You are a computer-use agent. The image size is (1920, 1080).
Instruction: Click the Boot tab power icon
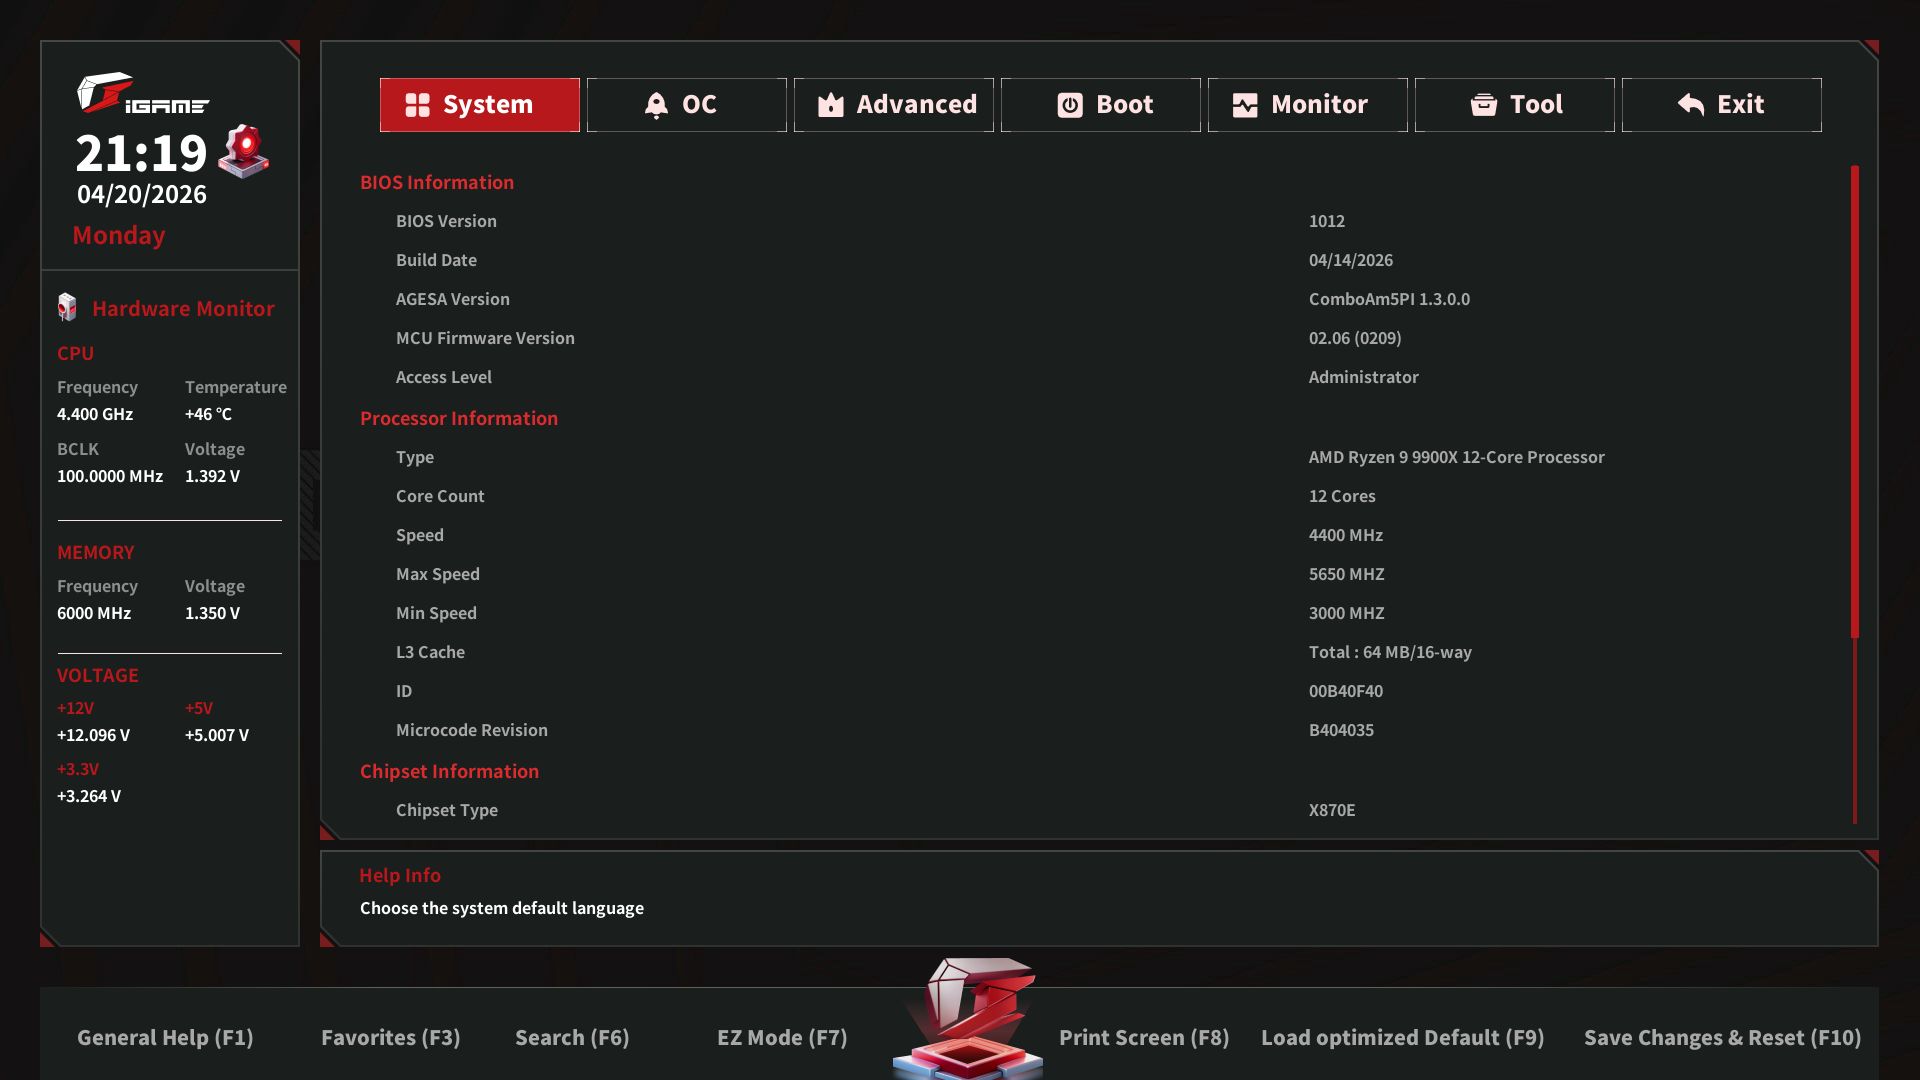click(1070, 105)
